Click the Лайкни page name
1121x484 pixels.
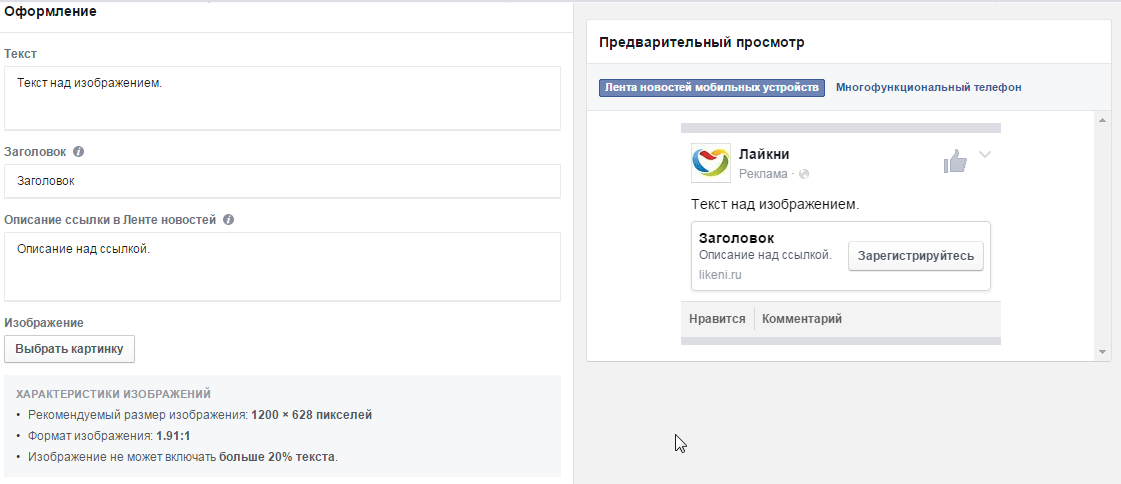(x=764, y=154)
